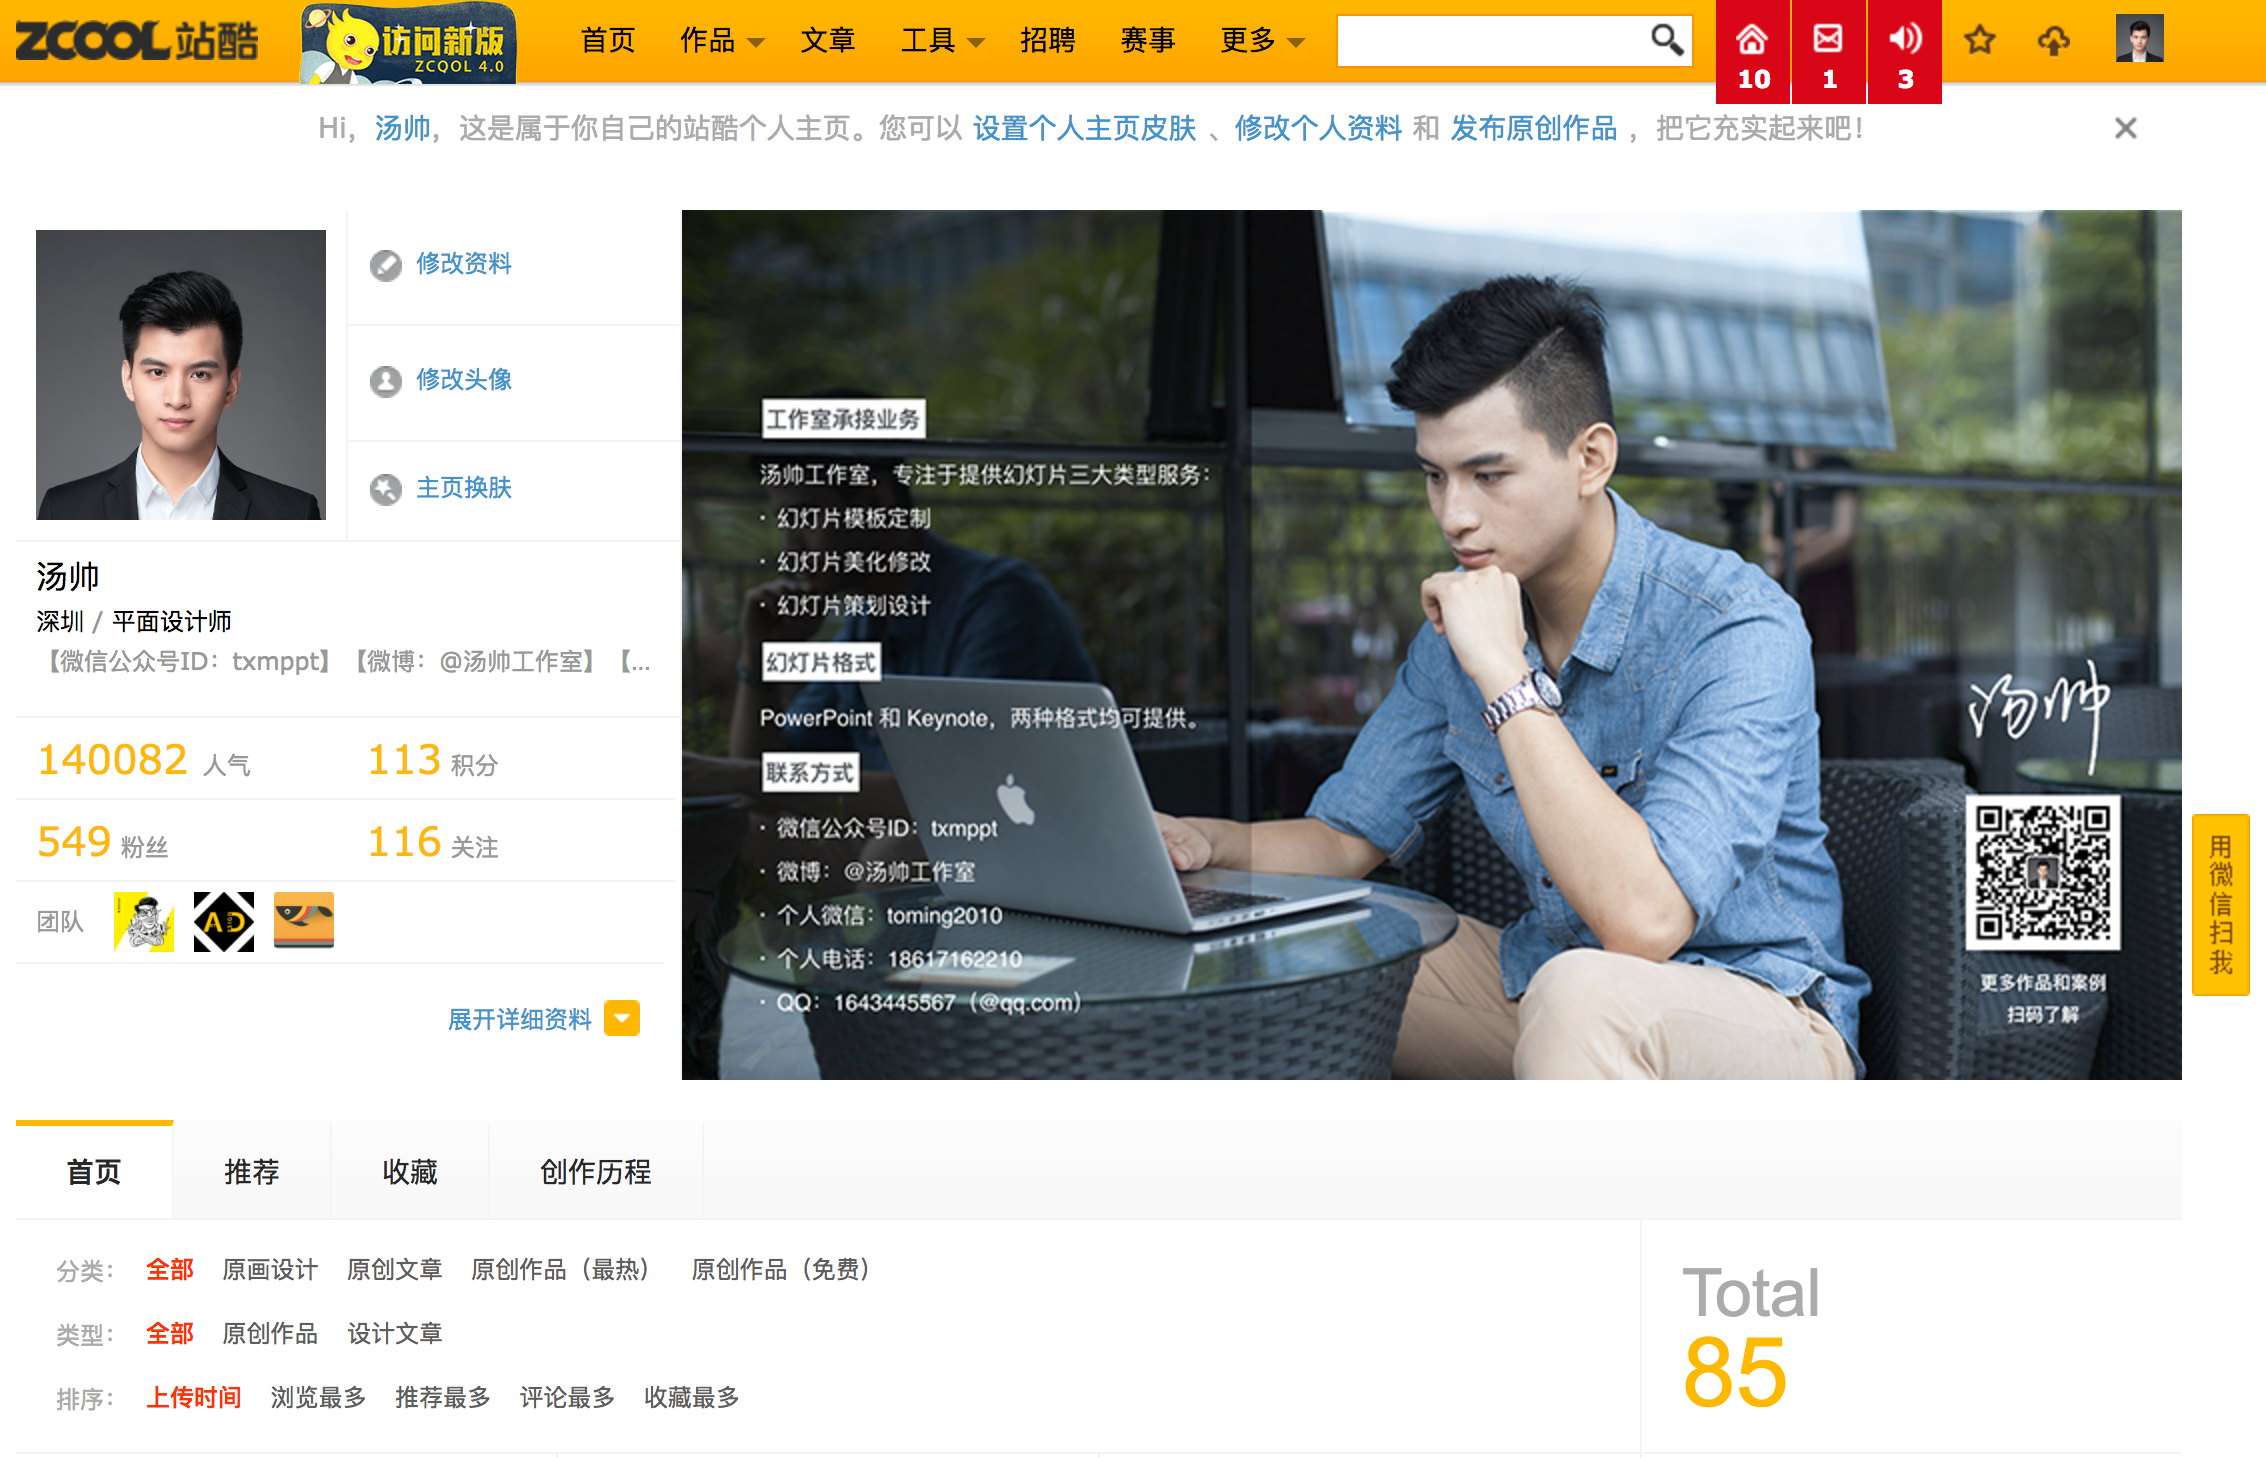
Task: Click the cloud upload icon
Action: pyautogui.click(x=2053, y=41)
